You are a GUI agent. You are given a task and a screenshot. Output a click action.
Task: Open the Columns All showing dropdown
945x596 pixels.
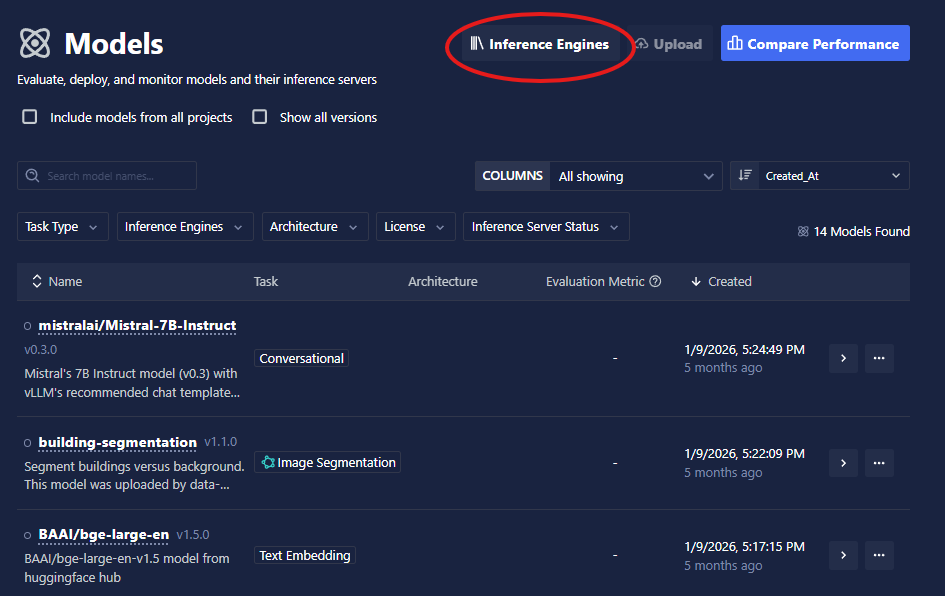[x=635, y=176]
